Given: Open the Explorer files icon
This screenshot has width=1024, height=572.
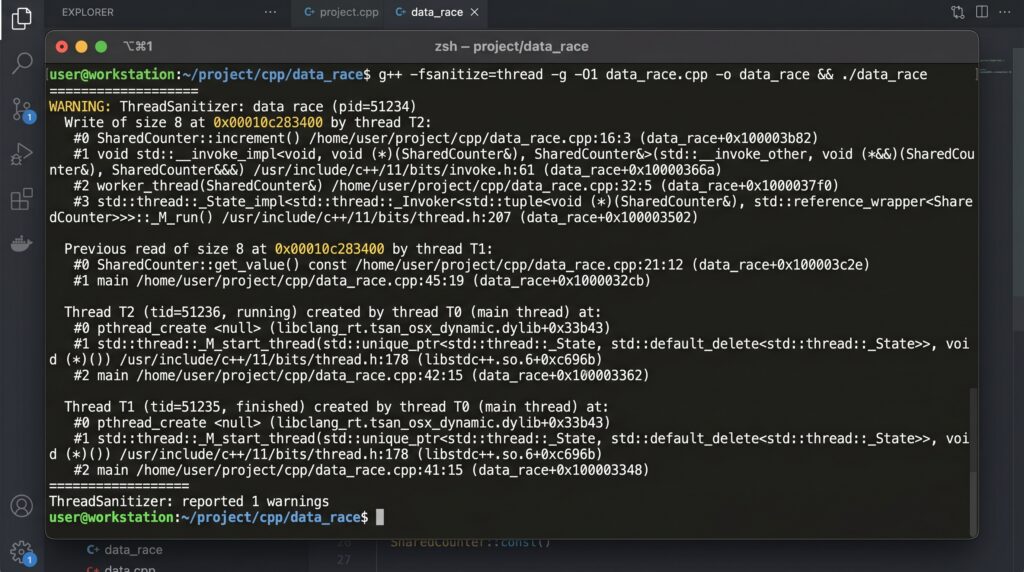Looking at the screenshot, I should click(22, 18).
